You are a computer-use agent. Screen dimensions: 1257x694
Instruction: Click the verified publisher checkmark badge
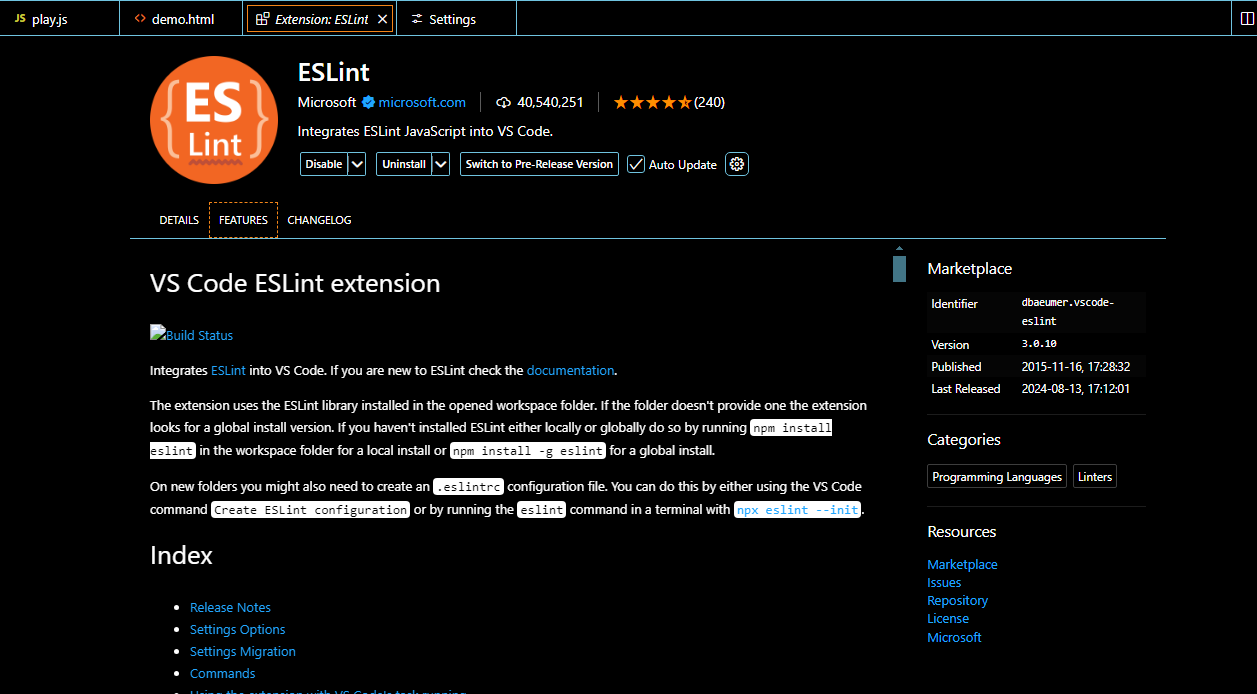(369, 102)
